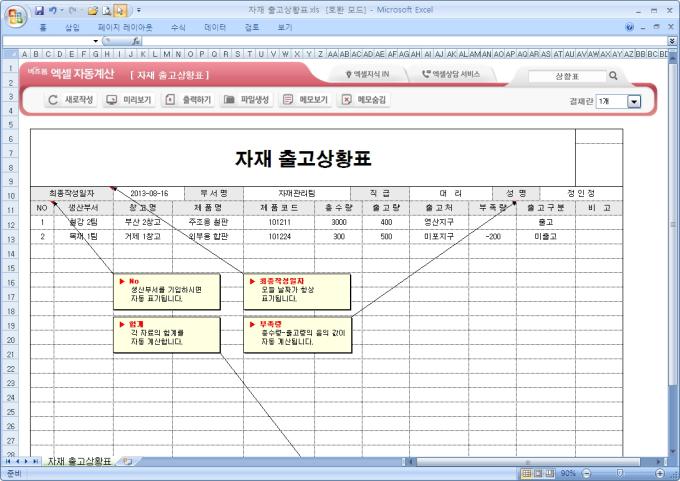
Task: Select the date cell 2013-08-16
Action: point(149,193)
